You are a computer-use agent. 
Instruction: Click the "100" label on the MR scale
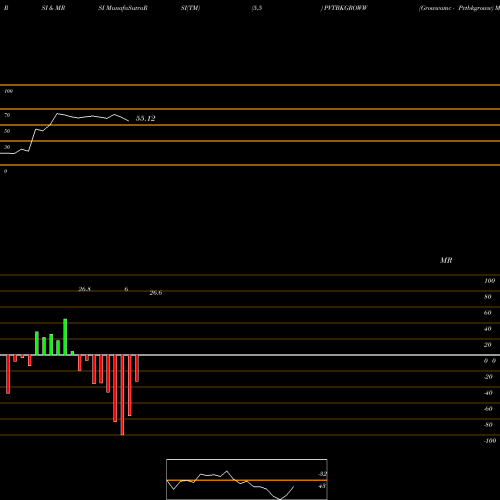point(489,281)
